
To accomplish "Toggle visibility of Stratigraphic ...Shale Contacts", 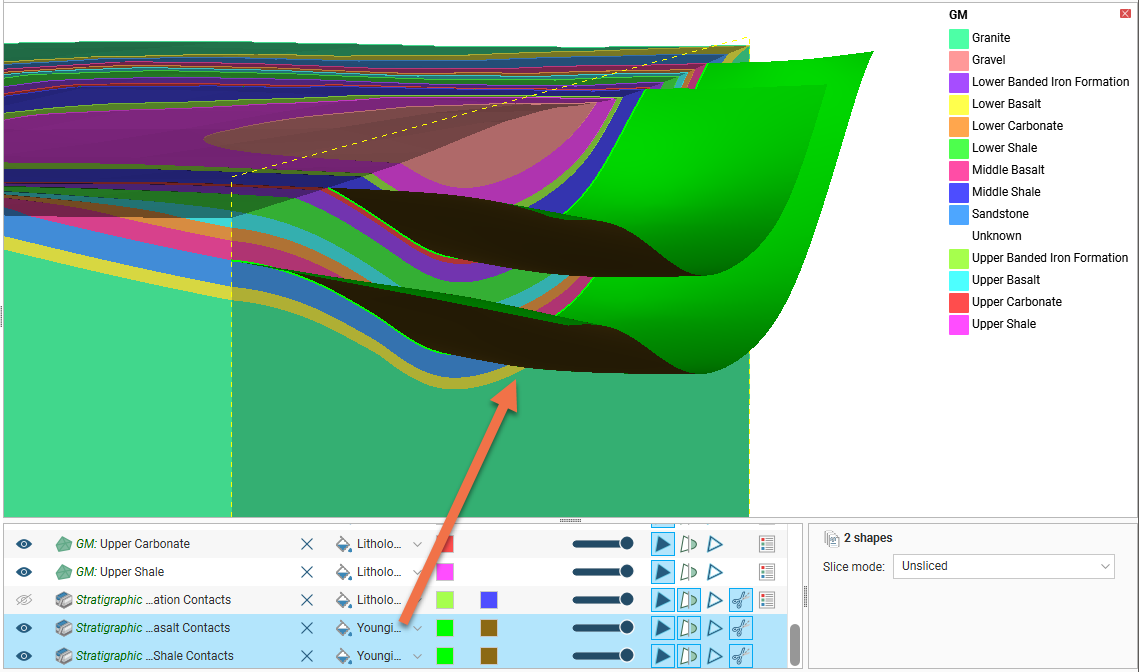I will 24,656.
